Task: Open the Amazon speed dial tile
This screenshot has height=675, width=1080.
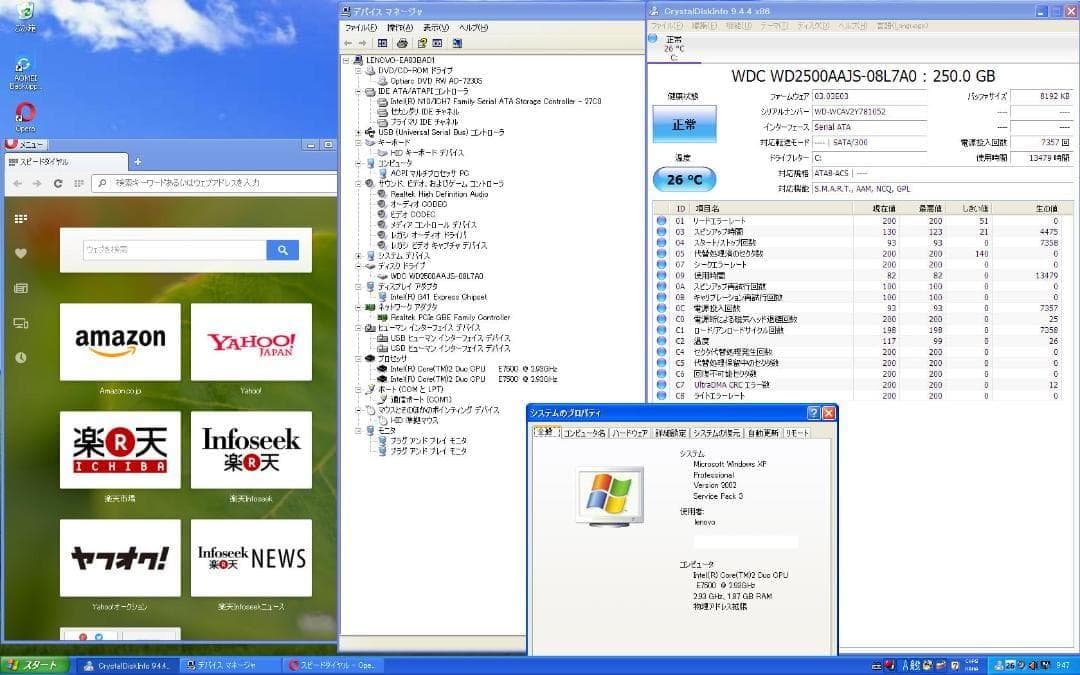Action: (x=121, y=342)
